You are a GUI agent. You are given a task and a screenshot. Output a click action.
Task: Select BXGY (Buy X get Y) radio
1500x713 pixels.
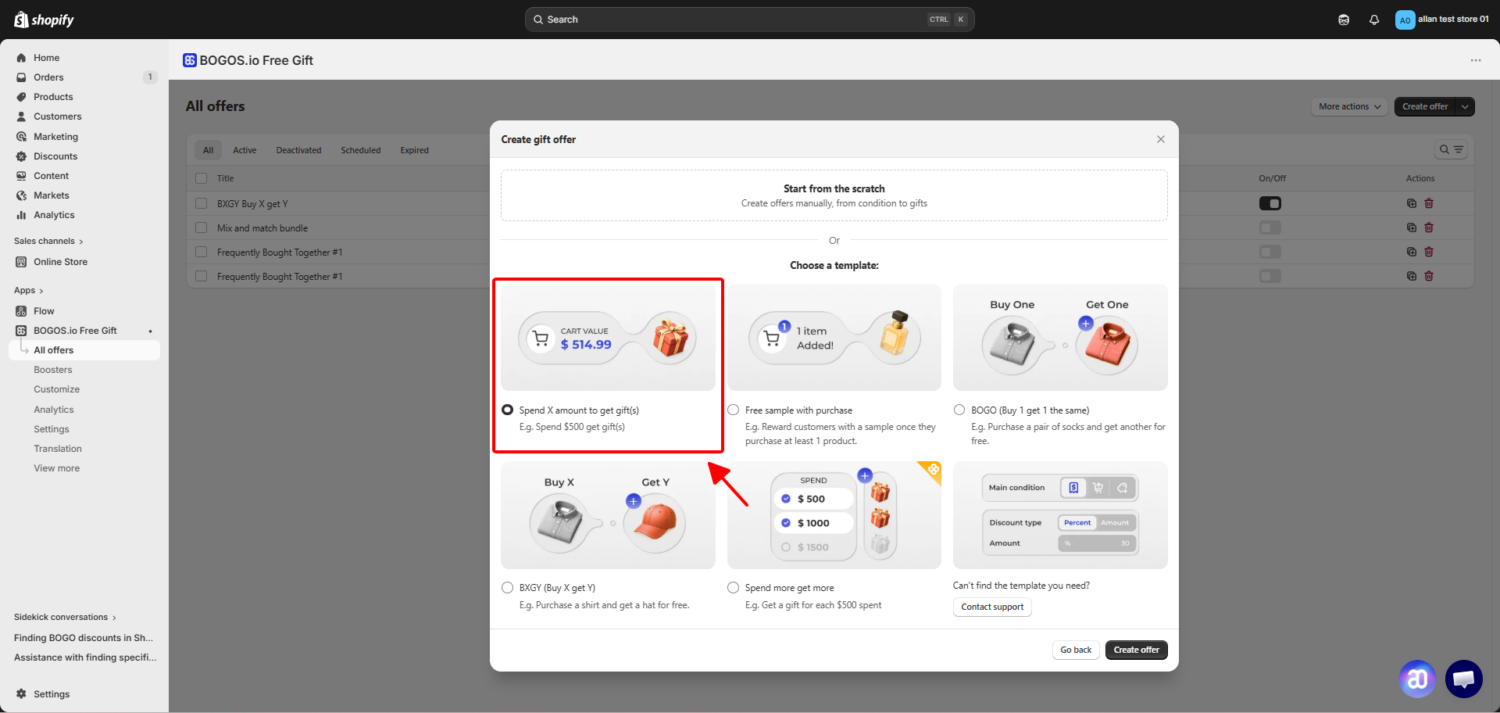(508, 588)
